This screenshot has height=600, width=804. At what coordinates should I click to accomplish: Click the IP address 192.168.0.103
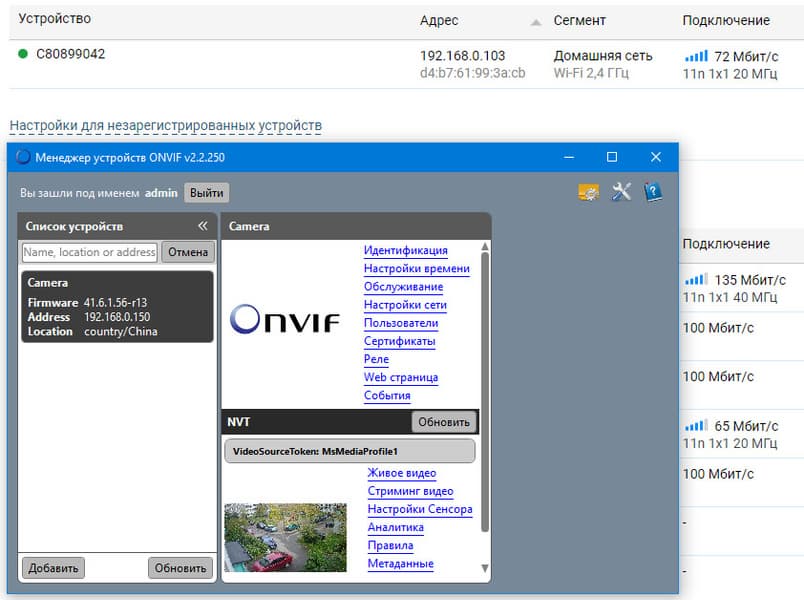(x=463, y=55)
